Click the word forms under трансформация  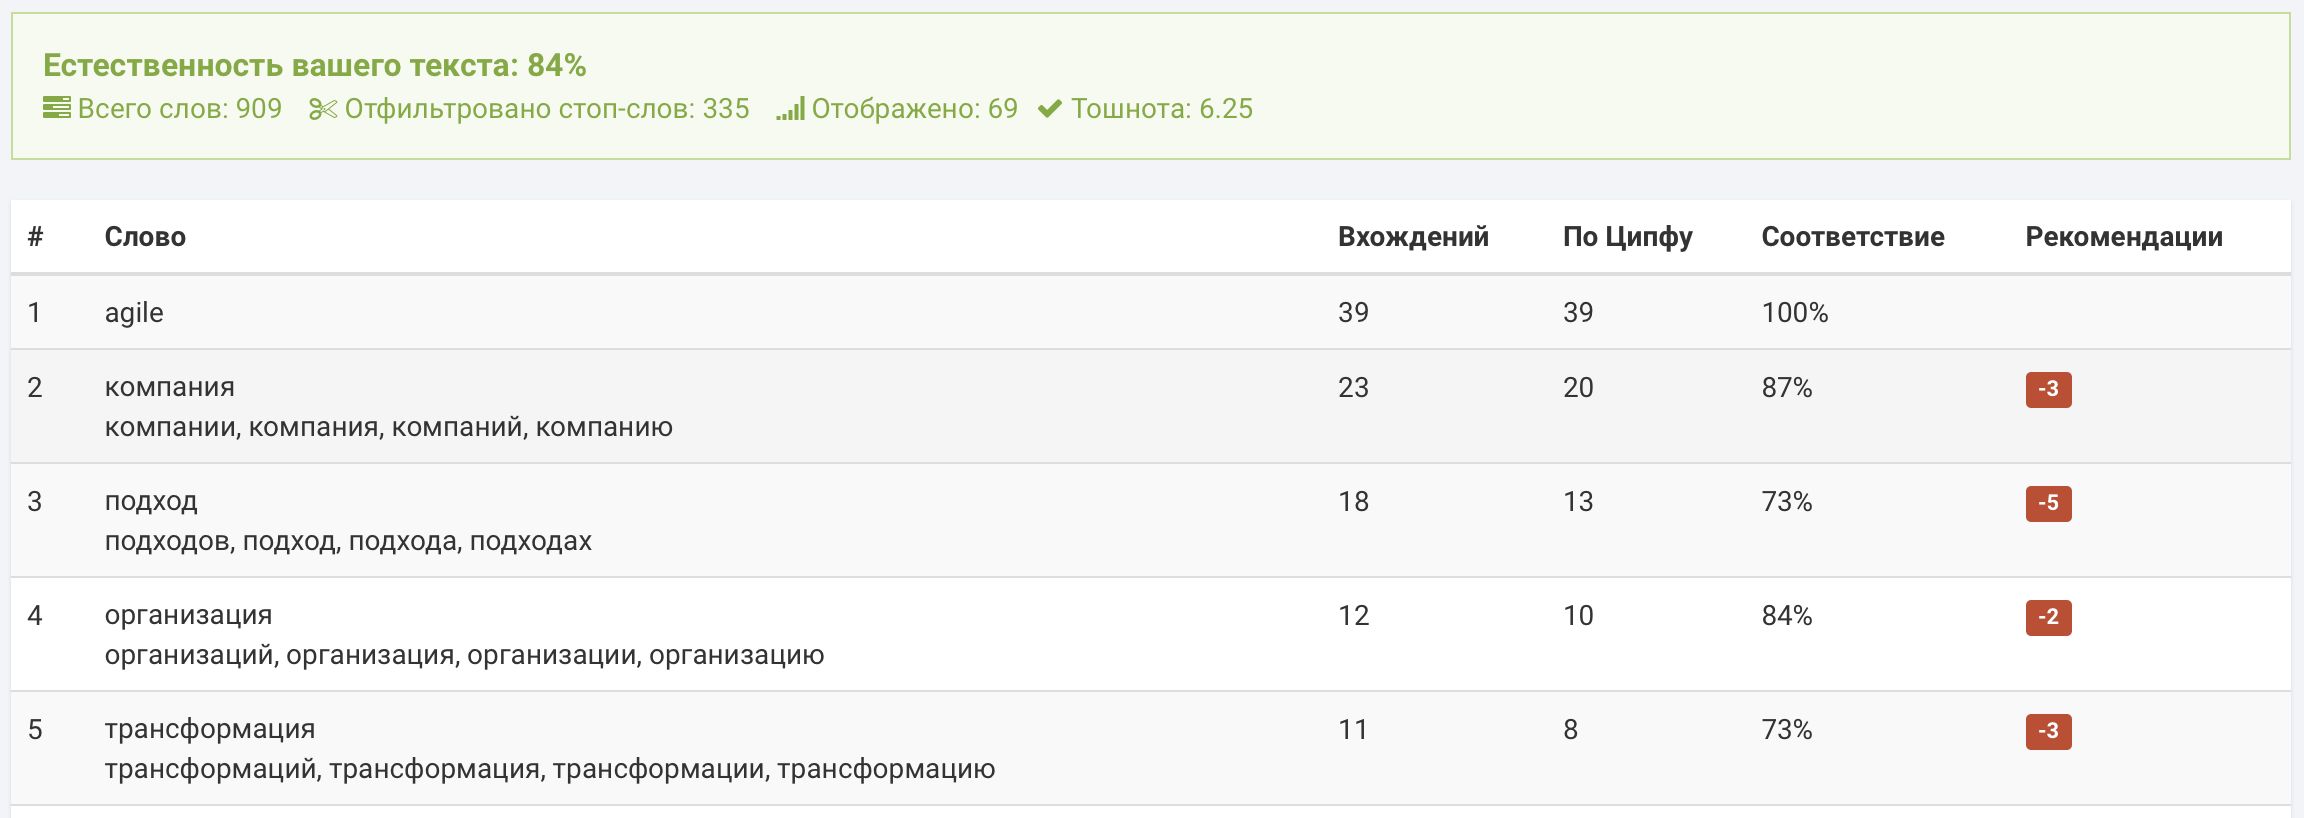(550, 769)
